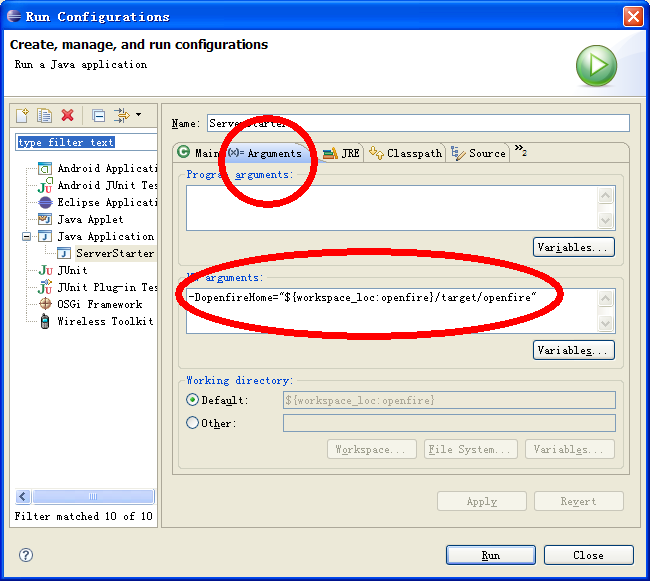This screenshot has width=650, height=581.
Task: Click the working directory Variables... button
Action: pyautogui.click(x=570, y=450)
